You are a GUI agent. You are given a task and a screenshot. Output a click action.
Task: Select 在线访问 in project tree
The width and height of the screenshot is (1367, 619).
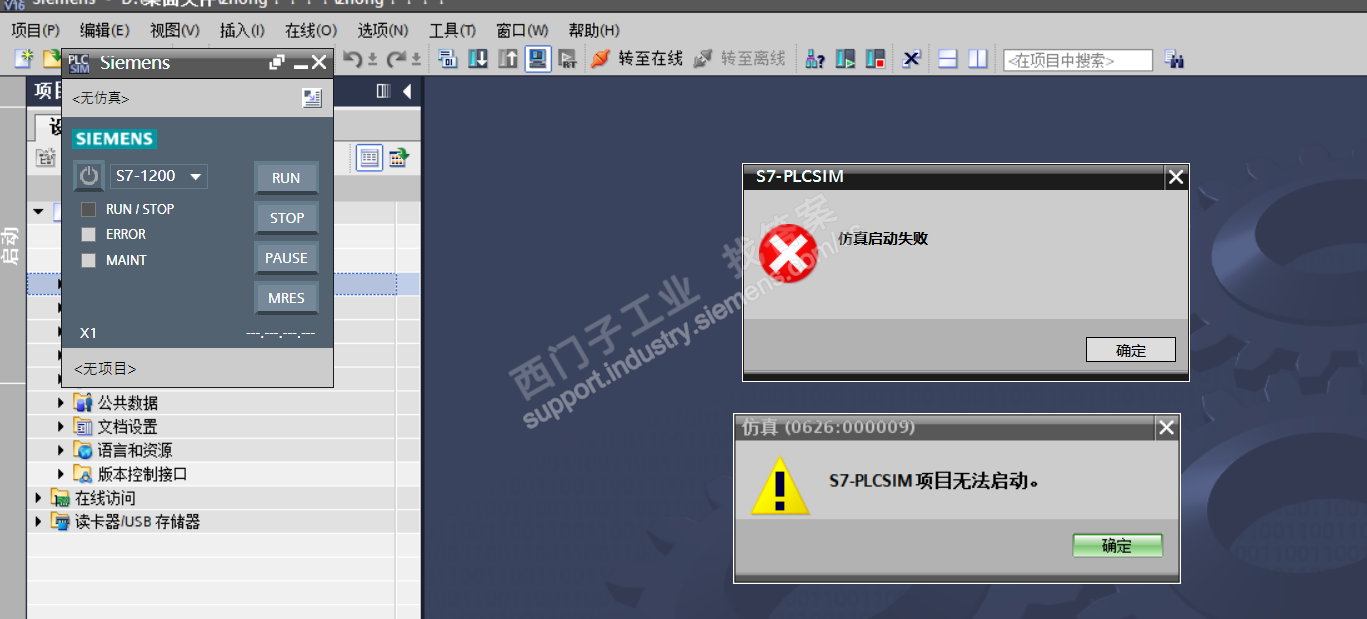tap(105, 498)
